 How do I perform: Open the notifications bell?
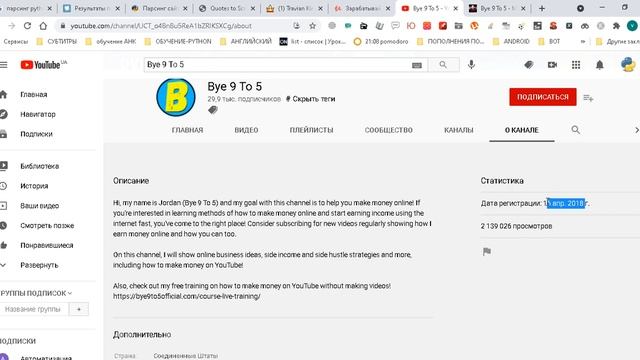coord(600,65)
